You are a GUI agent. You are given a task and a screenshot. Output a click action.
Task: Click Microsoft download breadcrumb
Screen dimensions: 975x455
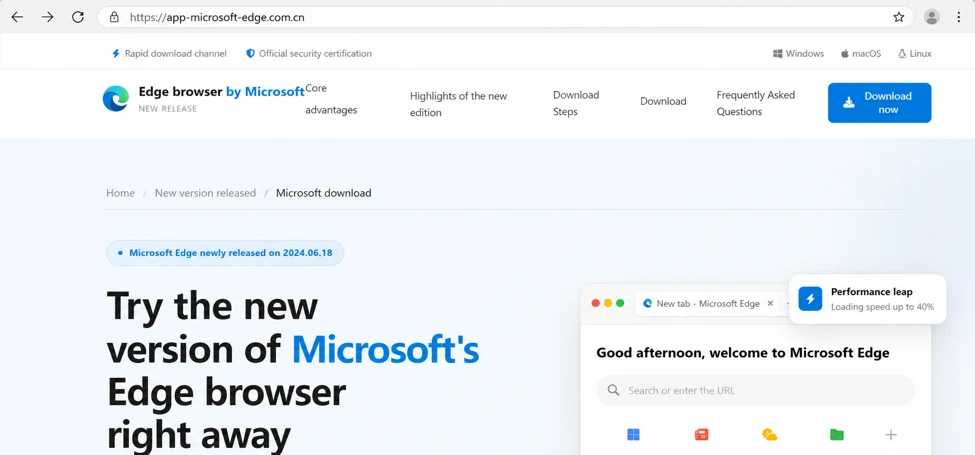point(323,193)
